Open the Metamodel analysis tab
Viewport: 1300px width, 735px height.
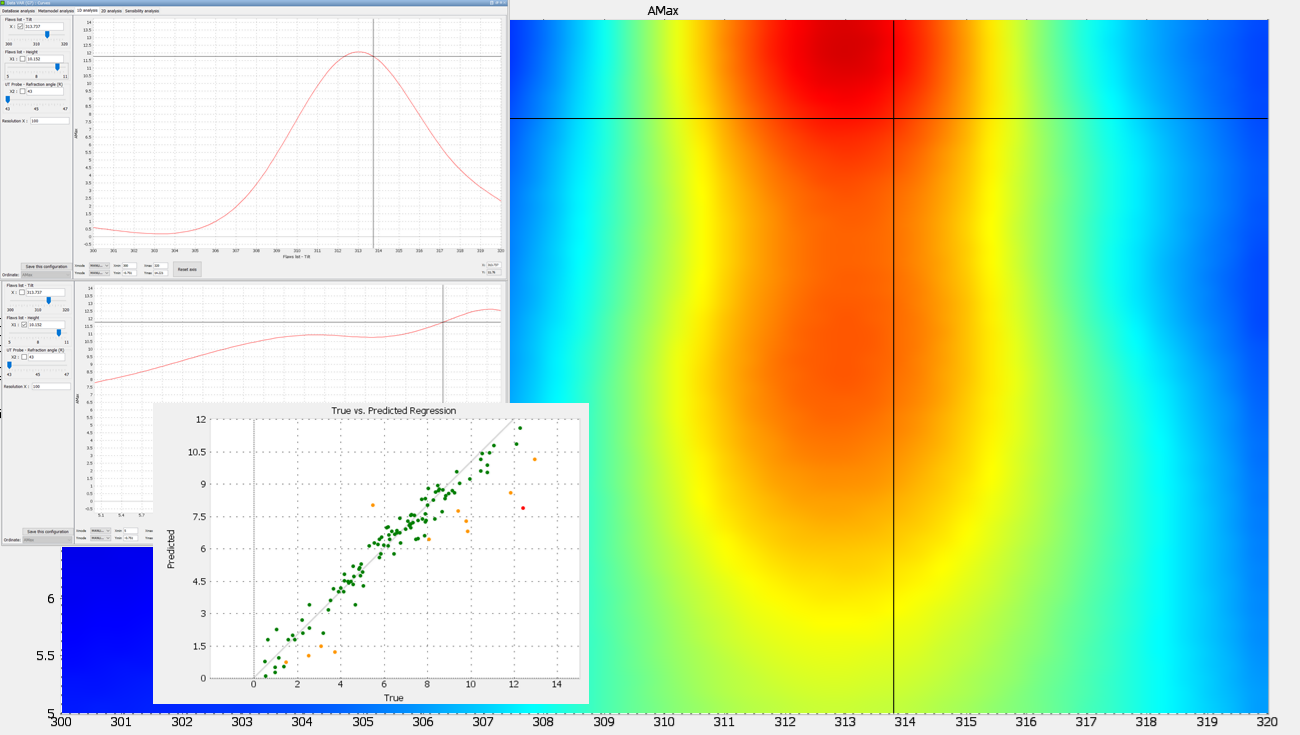pos(56,11)
